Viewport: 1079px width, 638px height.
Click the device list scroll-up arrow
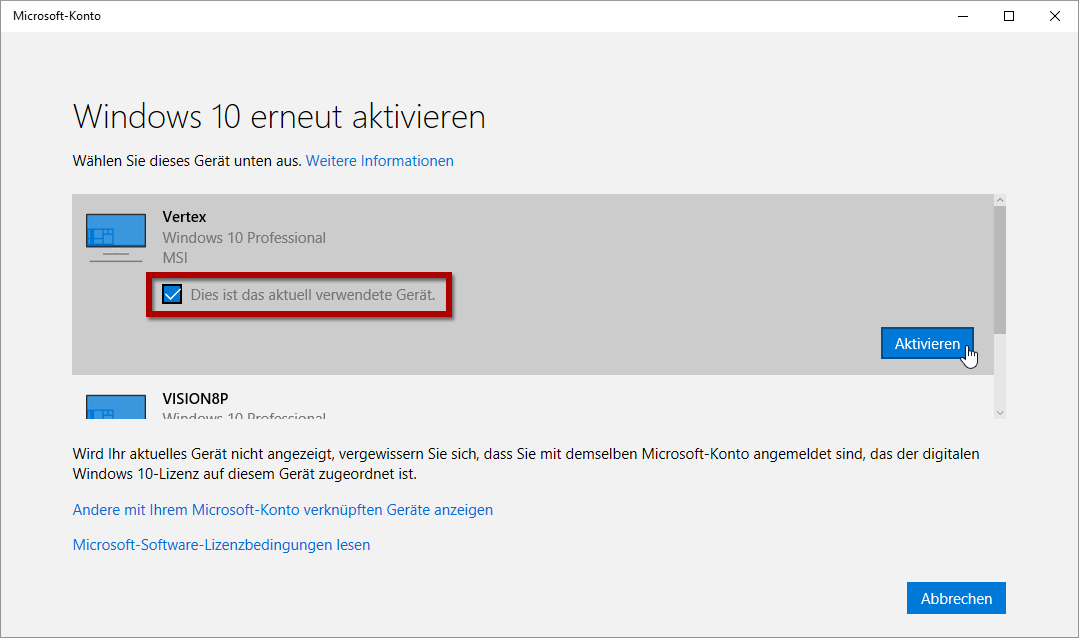pyautogui.click(x=999, y=201)
